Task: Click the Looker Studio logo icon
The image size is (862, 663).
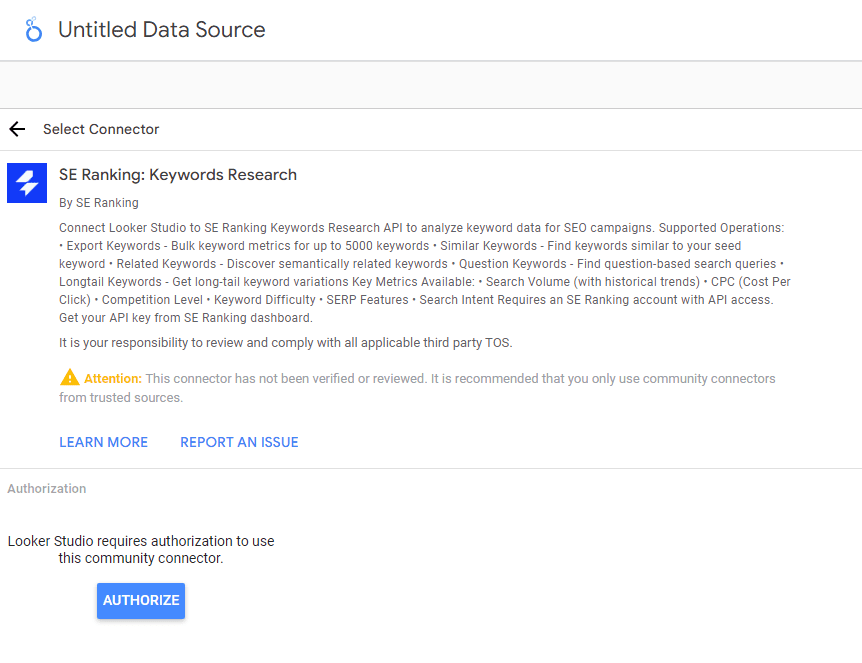Action: tap(33, 30)
